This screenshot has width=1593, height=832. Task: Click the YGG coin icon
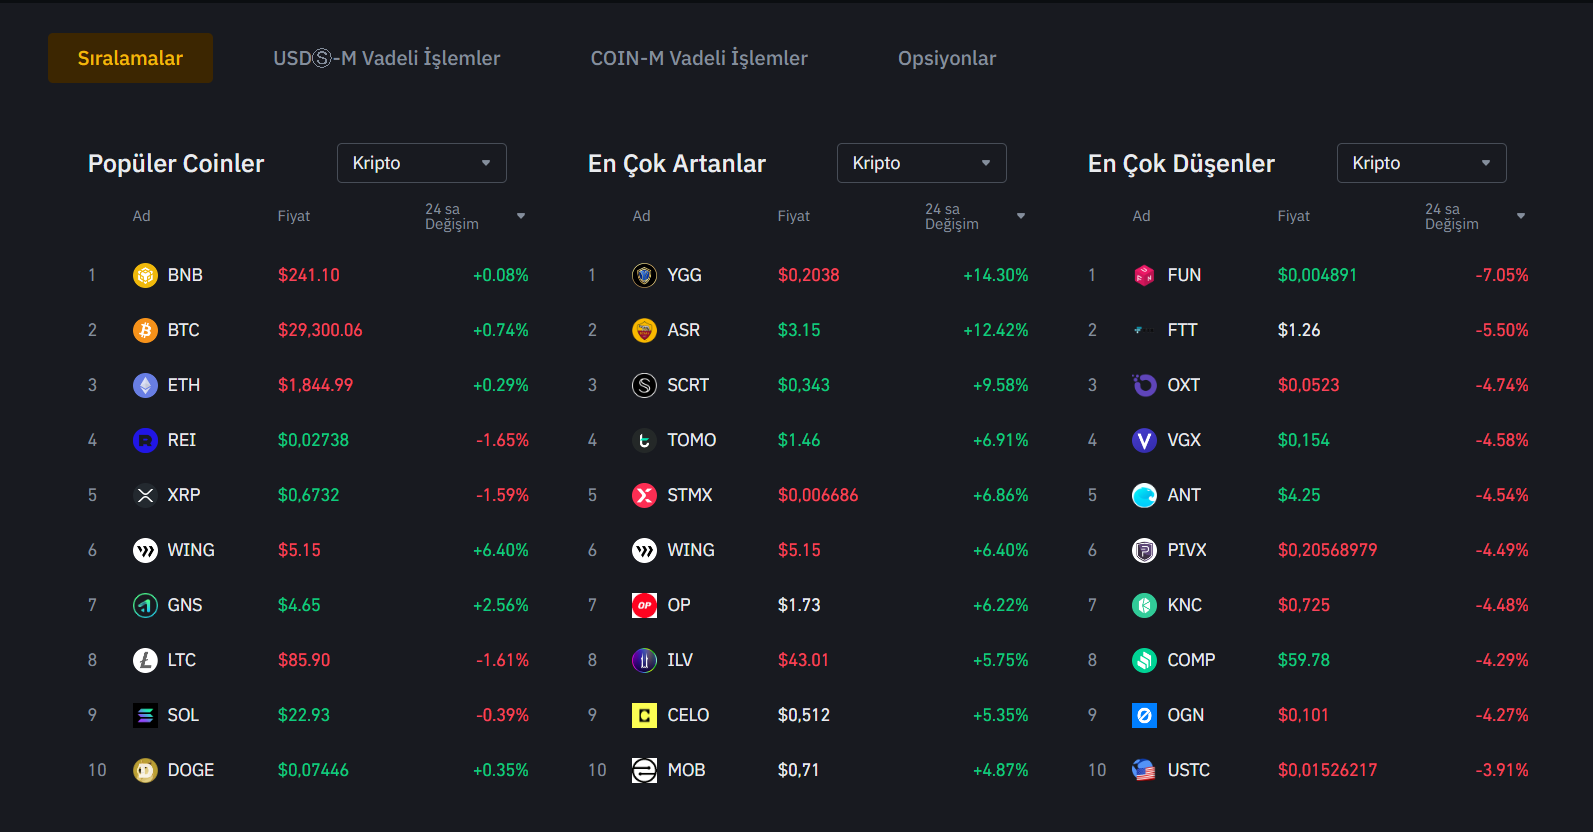pos(645,275)
